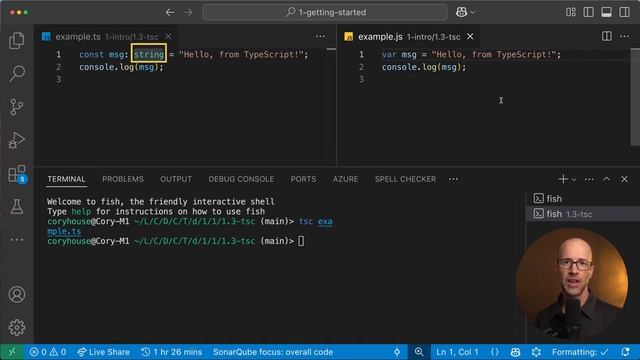This screenshot has height=360, width=640.
Task: Maximize the panel size chevron
Action: pos(607,179)
